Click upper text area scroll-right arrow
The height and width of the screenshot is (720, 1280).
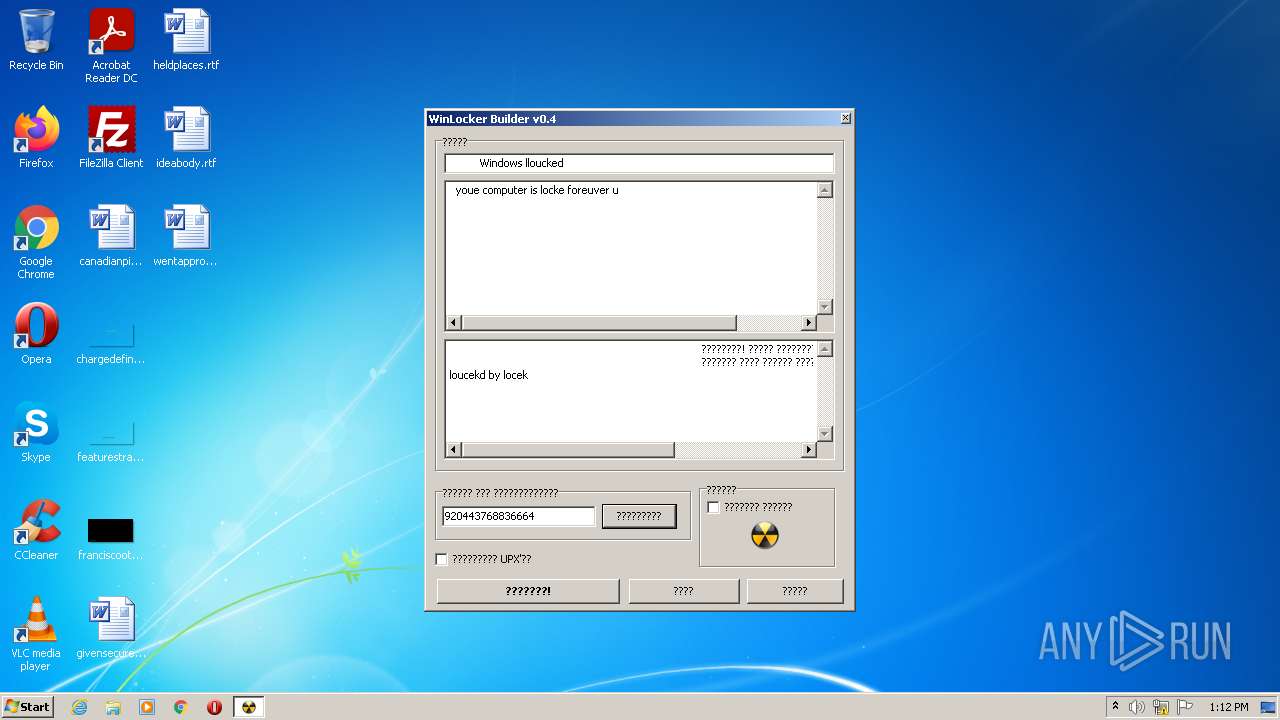click(x=809, y=322)
